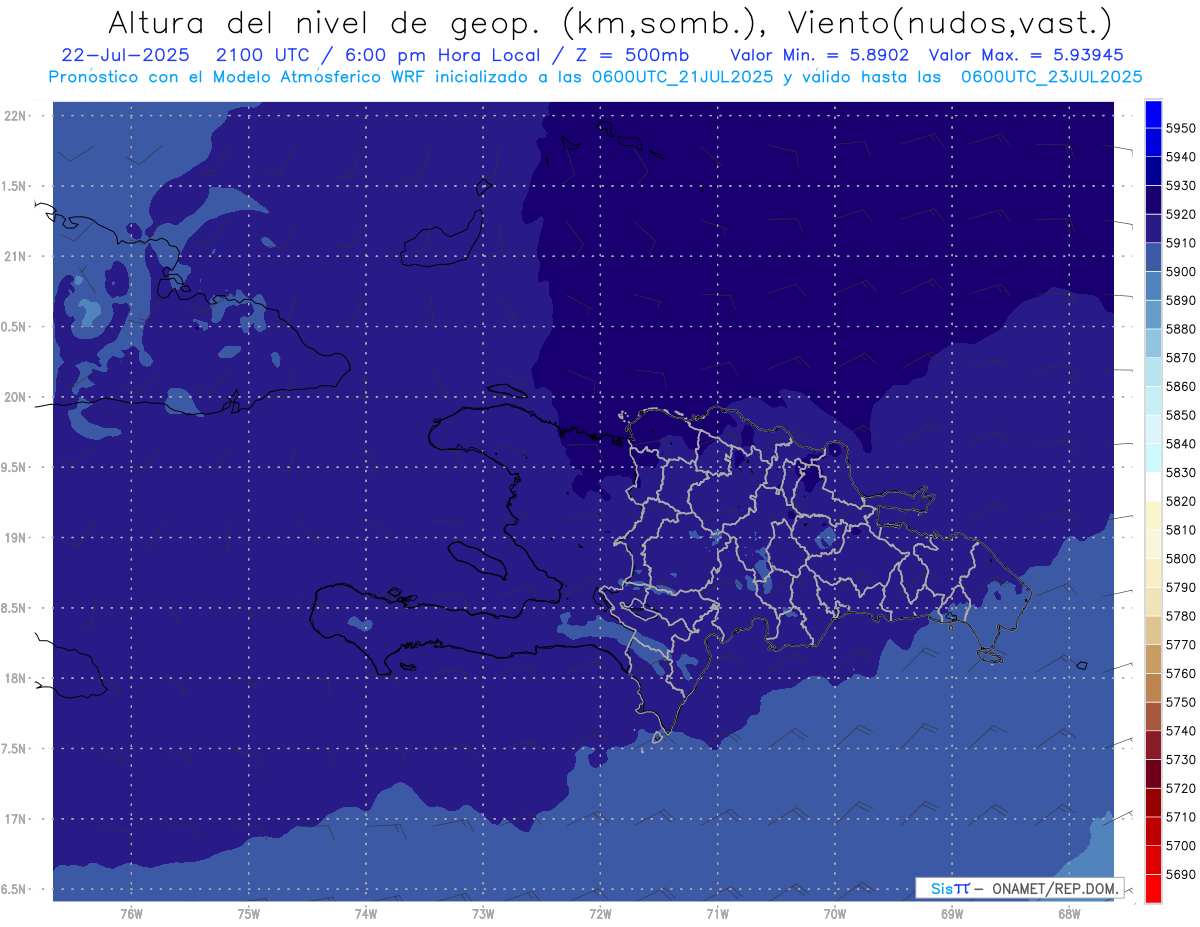Click the 17N latitude axis label
The height and width of the screenshot is (927, 1200).
coord(16,819)
